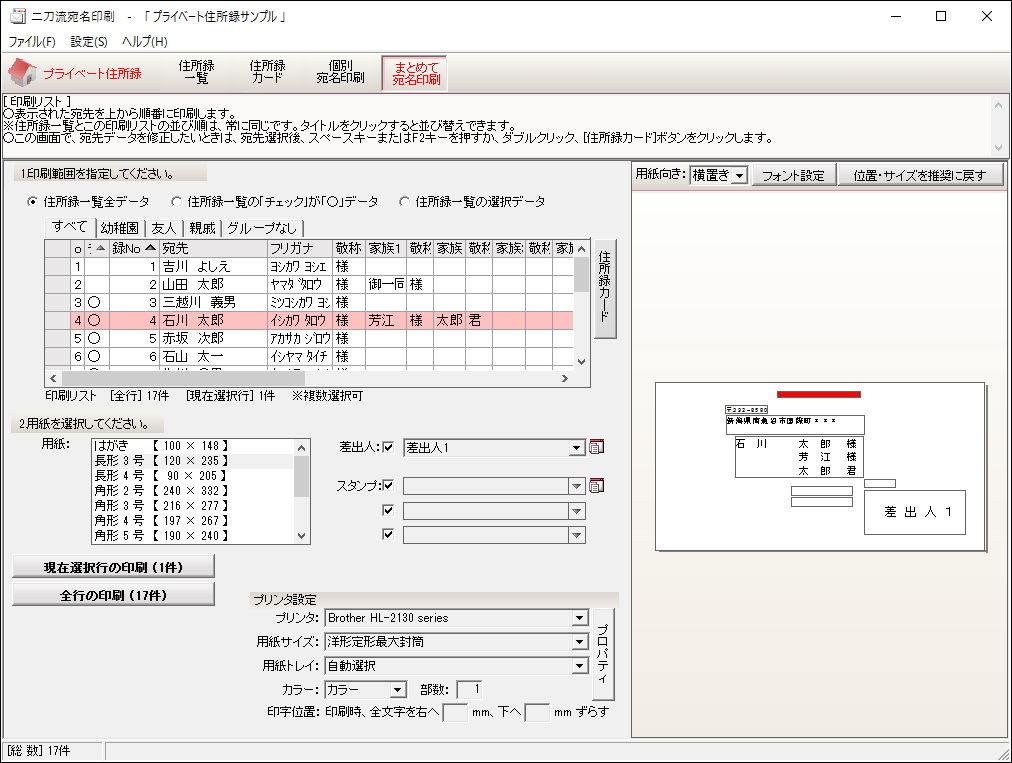Viewport: 1012px width, 763px height.
Task: Open stamp settings icon beside スタンプ dropdown
Action: click(597, 485)
